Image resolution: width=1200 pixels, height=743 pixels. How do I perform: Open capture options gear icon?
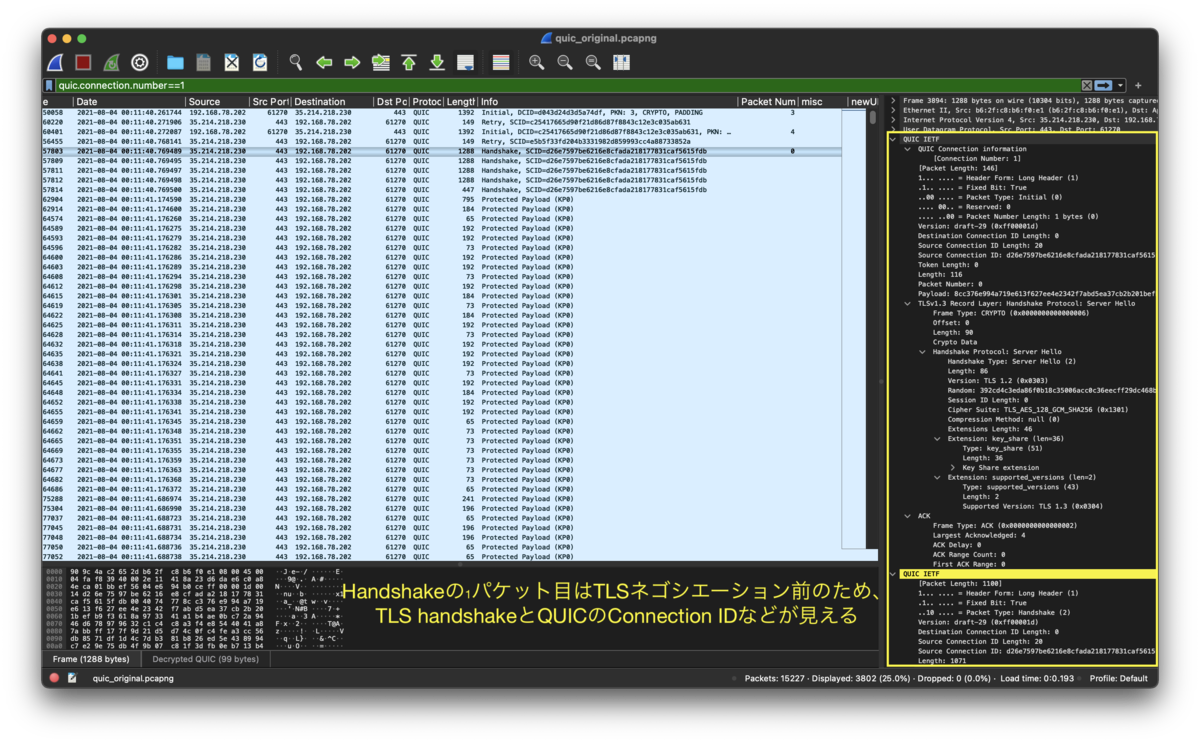pyautogui.click(x=139, y=62)
